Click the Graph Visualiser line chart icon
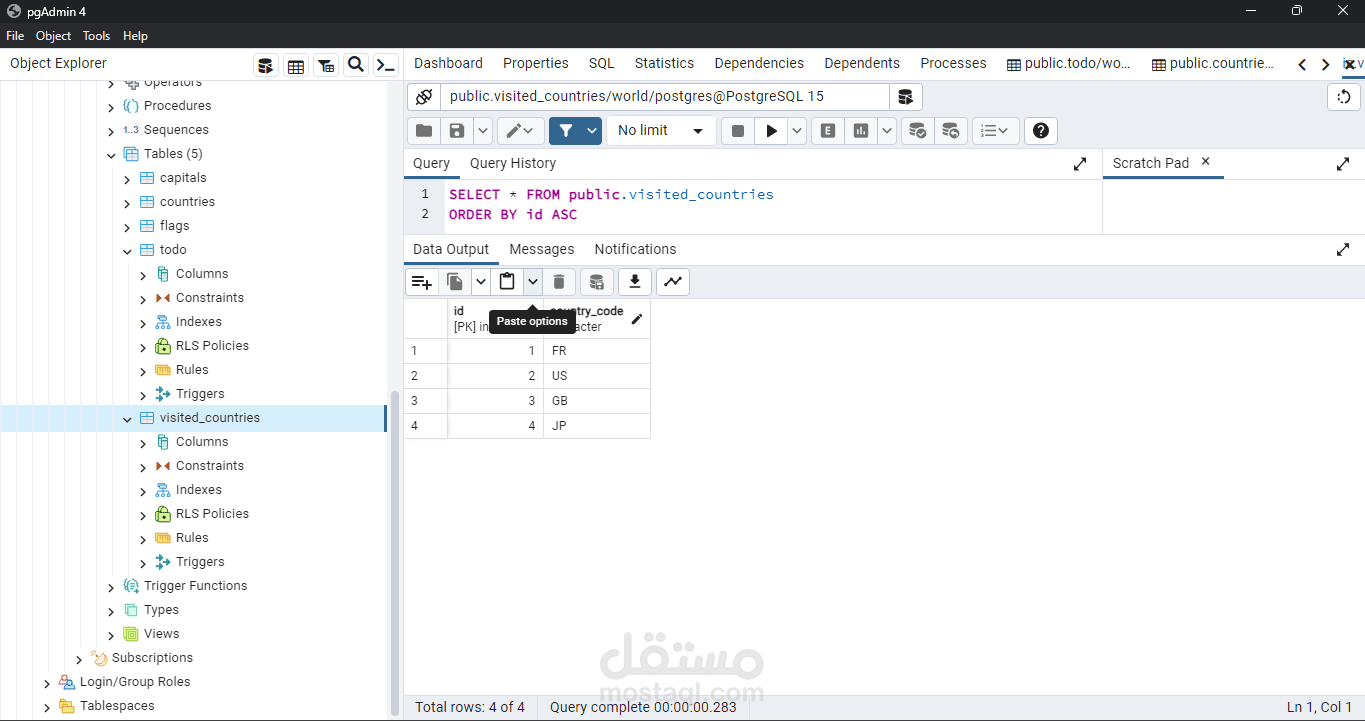The height and width of the screenshot is (721, 1365). [673, 282]
